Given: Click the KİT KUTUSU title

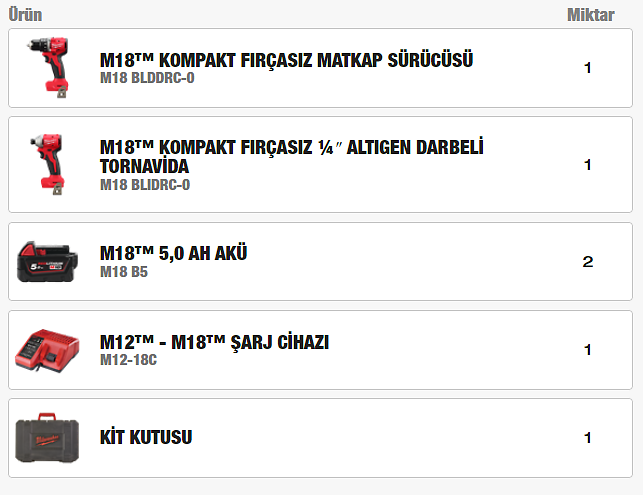Looking at the screenshot, I should (146, 437).
